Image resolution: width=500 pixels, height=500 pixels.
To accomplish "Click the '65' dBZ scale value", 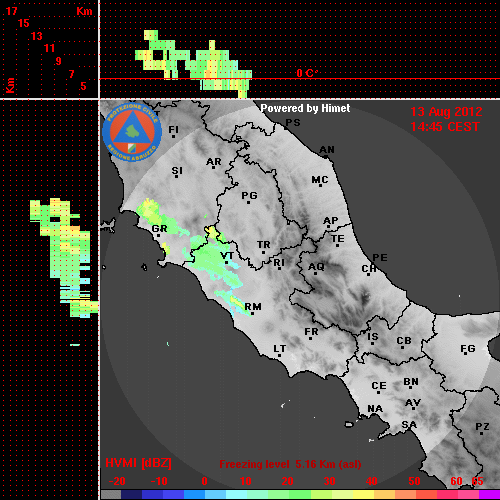I will coord(477,481).
